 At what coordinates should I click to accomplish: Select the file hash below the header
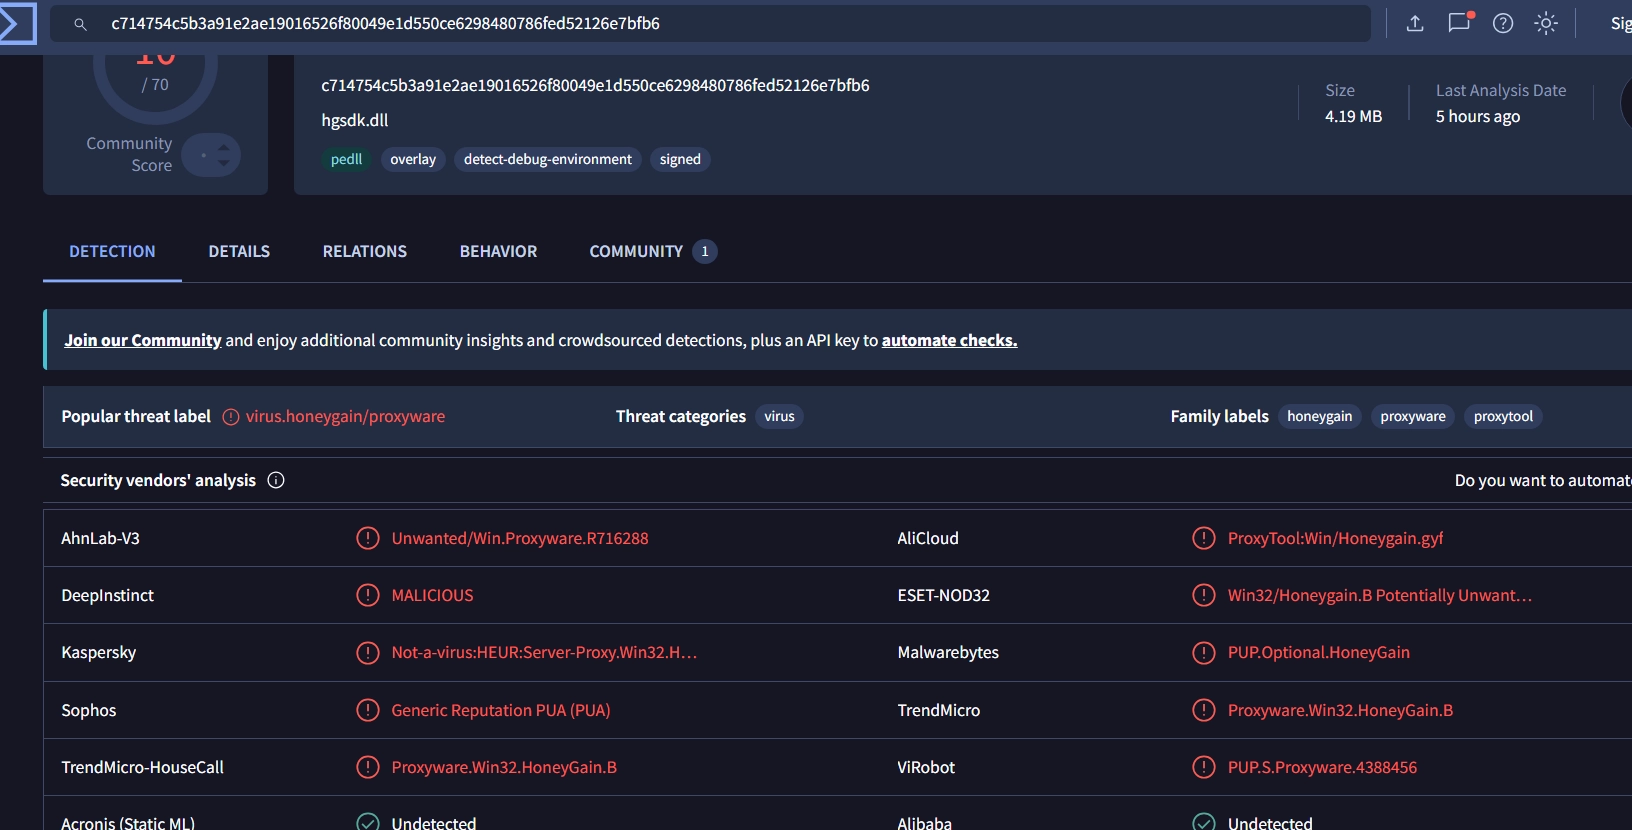[x=595, y=86]
